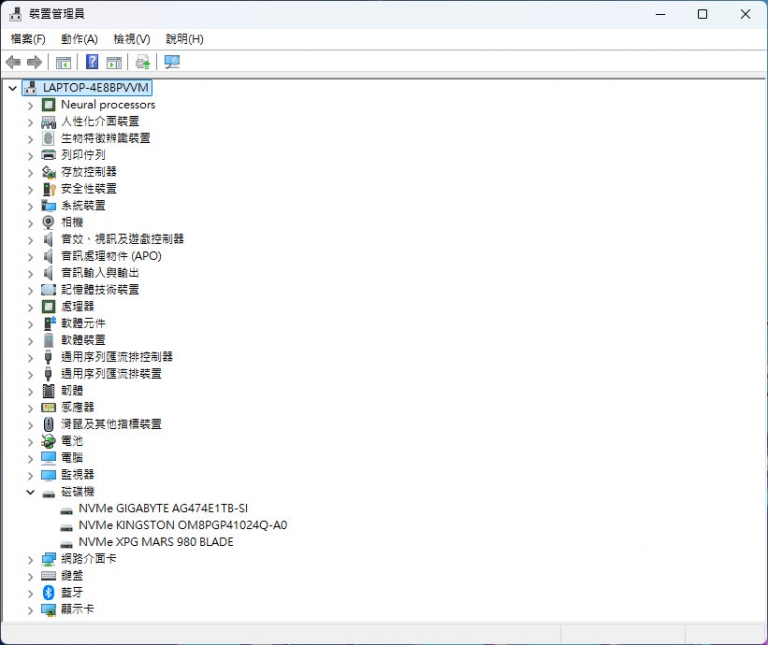Click the Neural processors chip icon
768x645 pixels.
(48, 105)
